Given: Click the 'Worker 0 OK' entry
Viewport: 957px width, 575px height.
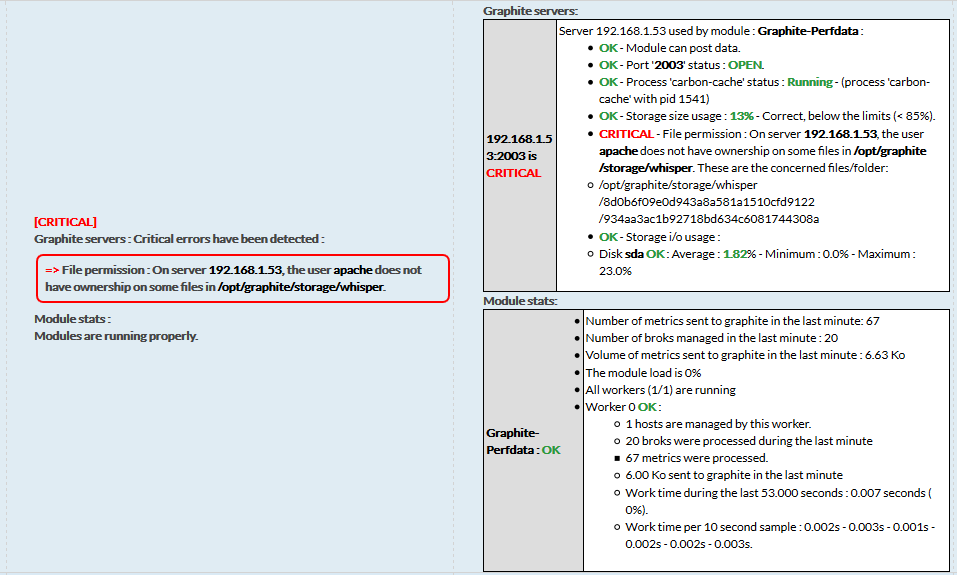Looking at the screenshot, I should coord(623,407).
